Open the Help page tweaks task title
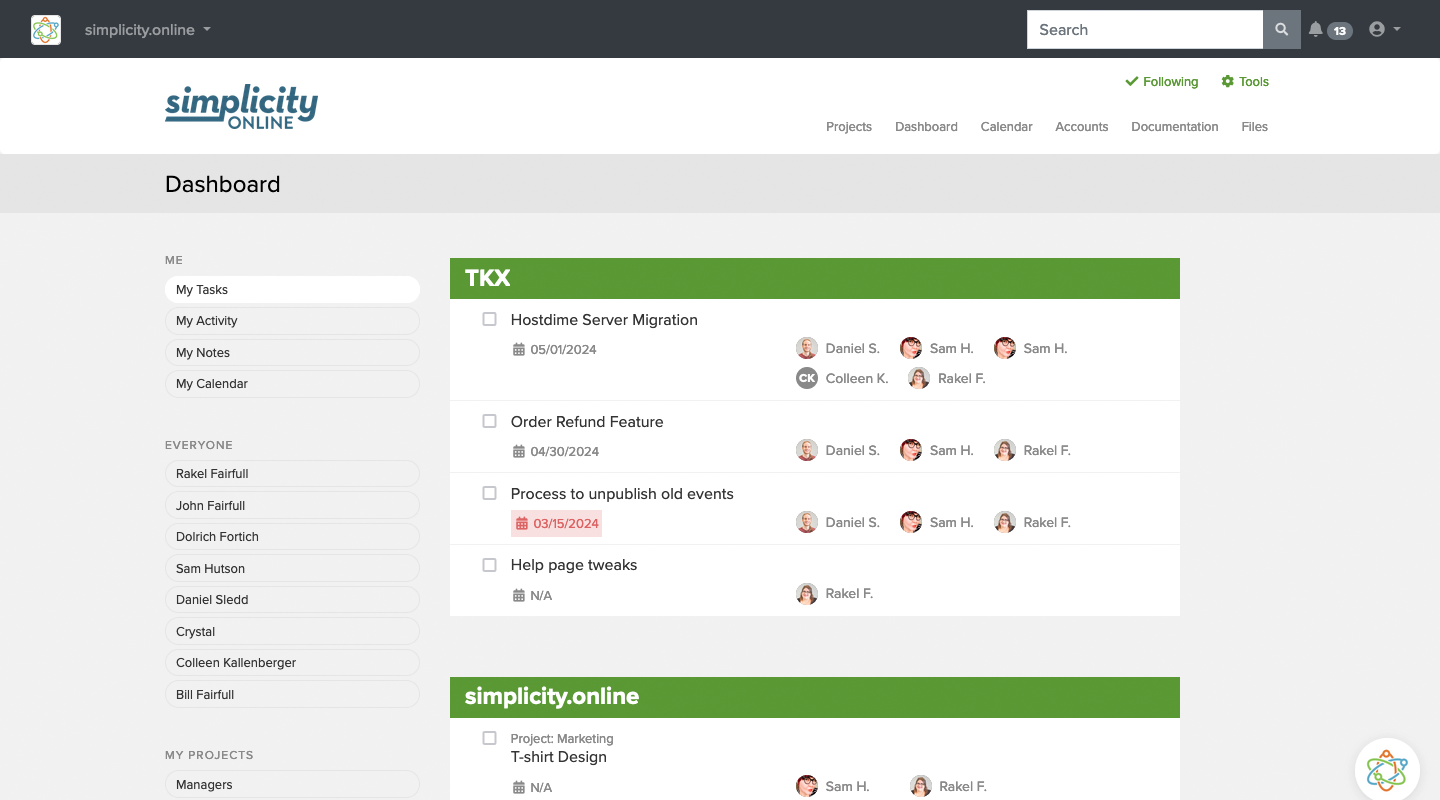1440x800 pixels. [574, 565]
